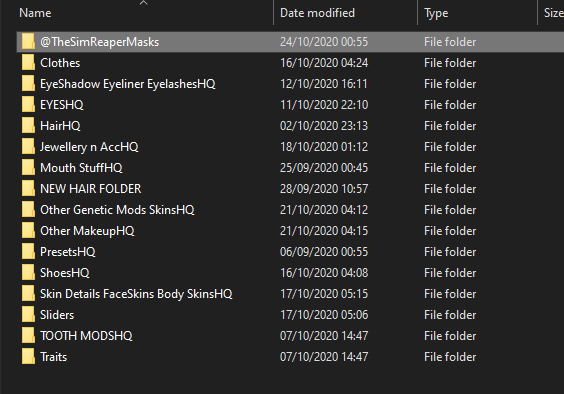Click the Other MakeupHQ folder icon
Viewport: 564px width, 394px height.
[x=28, y=231]
